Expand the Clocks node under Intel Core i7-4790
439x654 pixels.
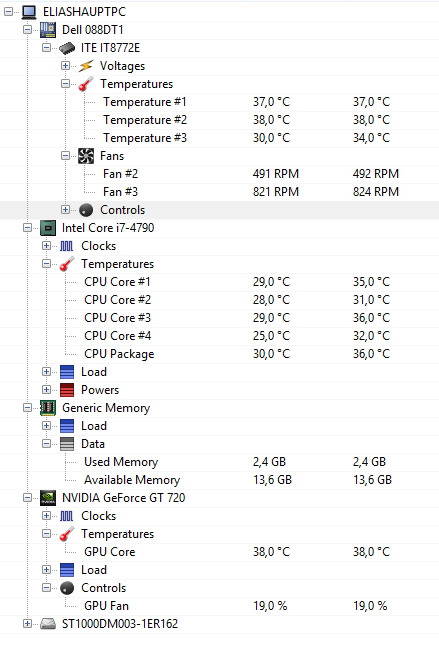coord(46,246)
